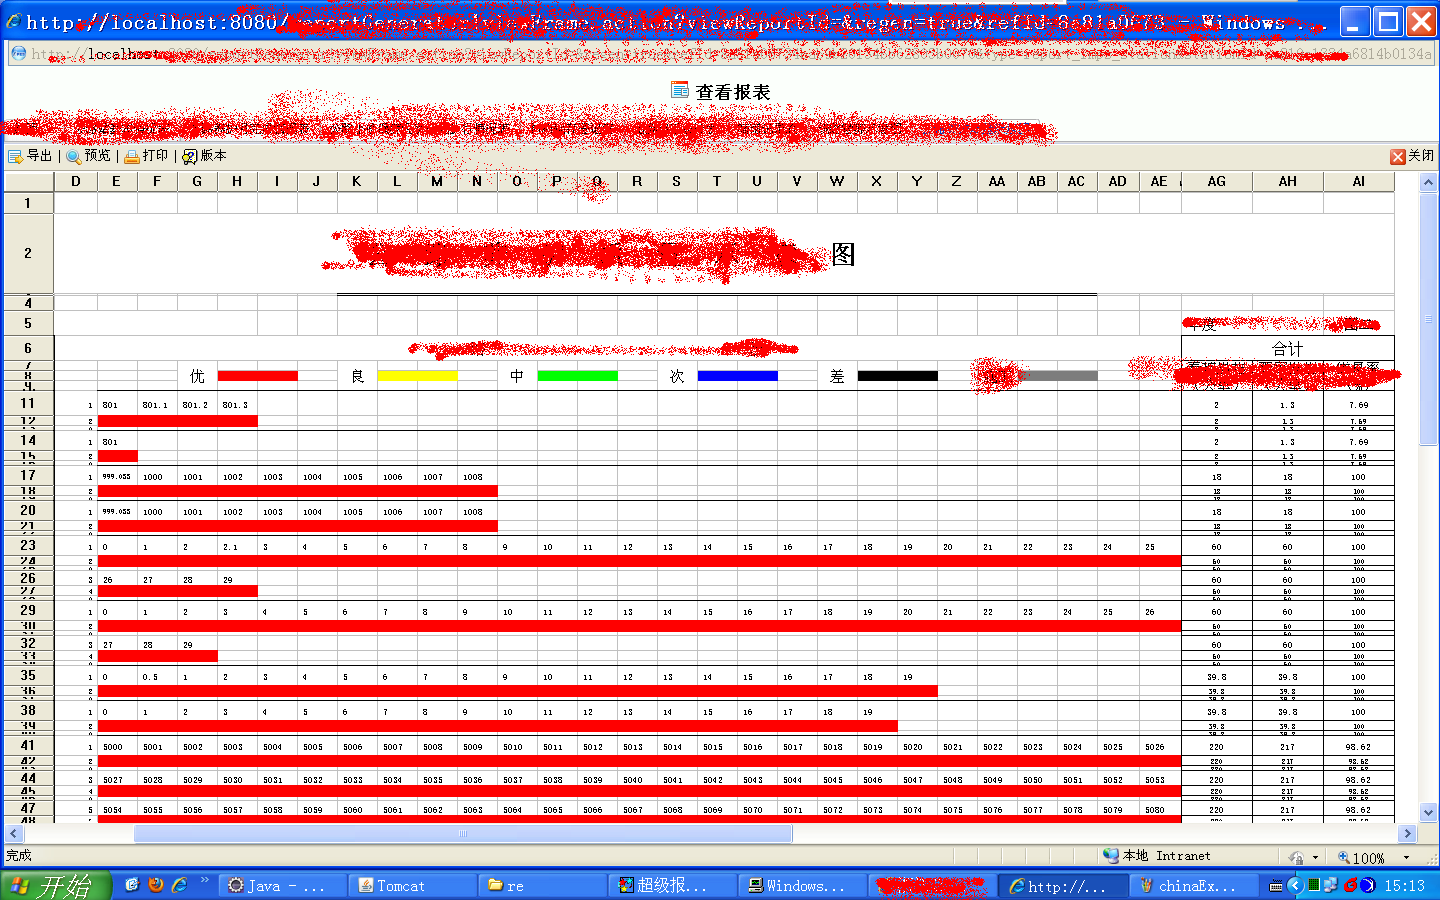This screenshot has height=900, width=1440.
Task: Open the re folder taskbar item
Action: [543, 886]
